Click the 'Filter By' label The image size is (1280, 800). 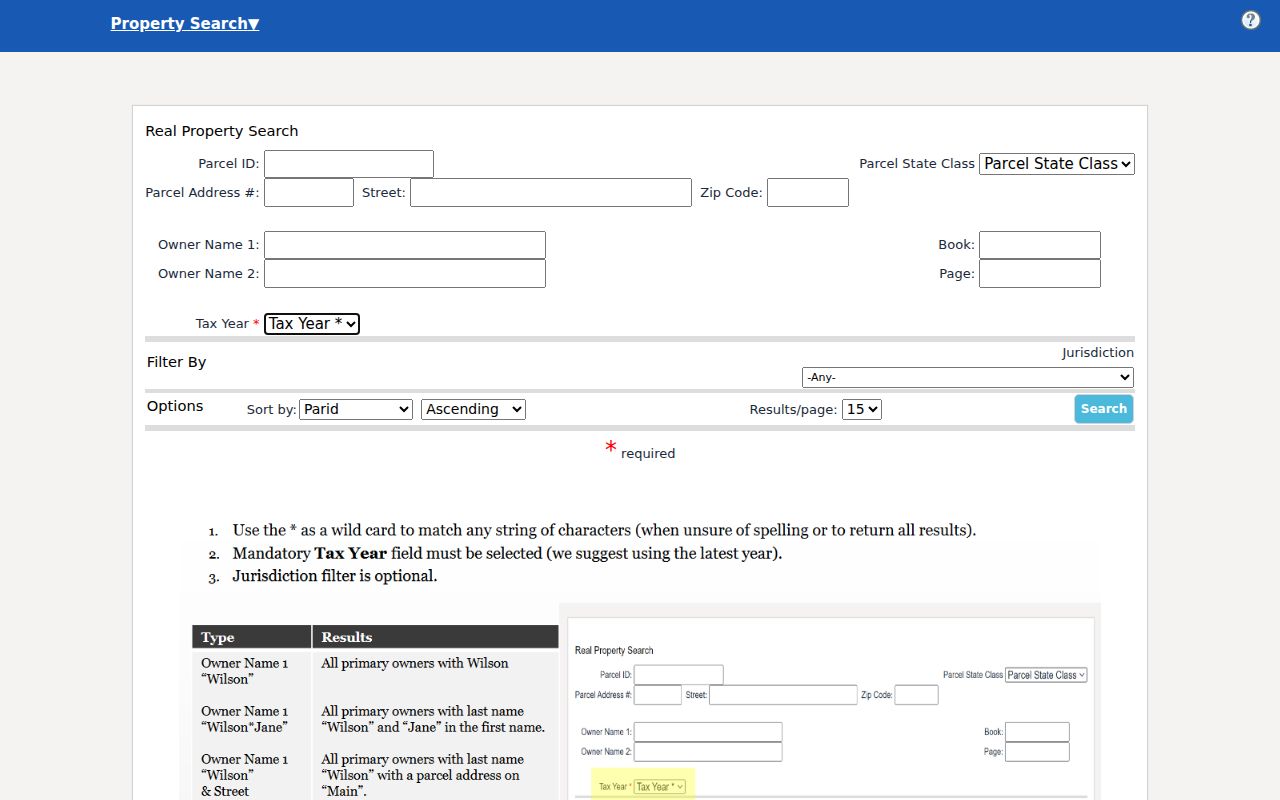pyautogui.click(x=176, y=362)
